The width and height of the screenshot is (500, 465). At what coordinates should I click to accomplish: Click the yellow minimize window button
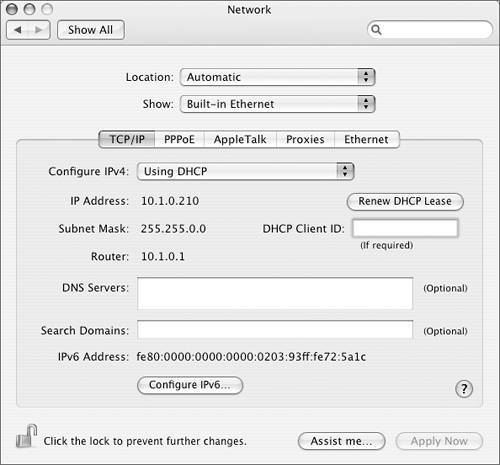pyautogui.click(x=29, y=9)
